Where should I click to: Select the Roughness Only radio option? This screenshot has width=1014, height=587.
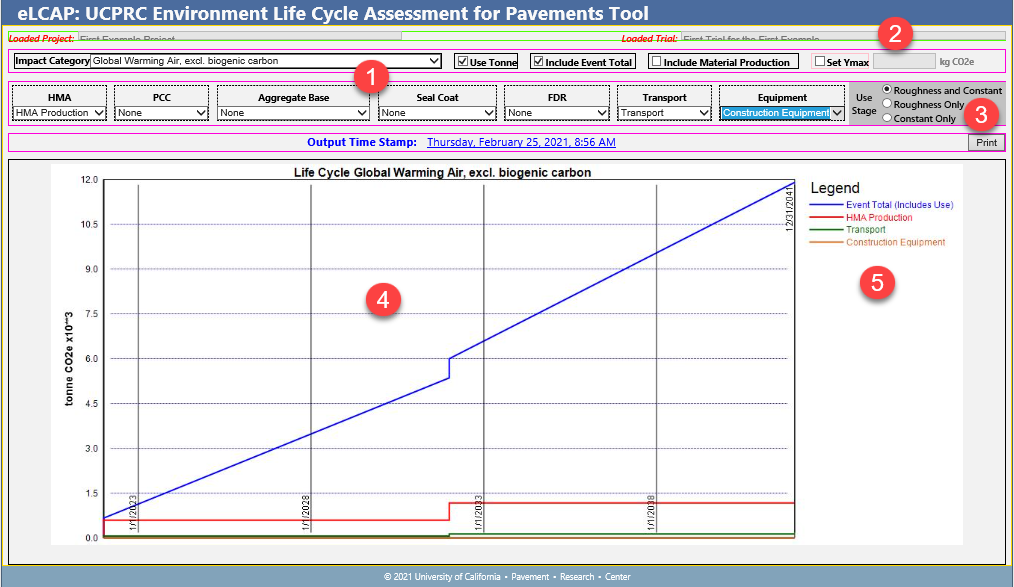(887, 104)
